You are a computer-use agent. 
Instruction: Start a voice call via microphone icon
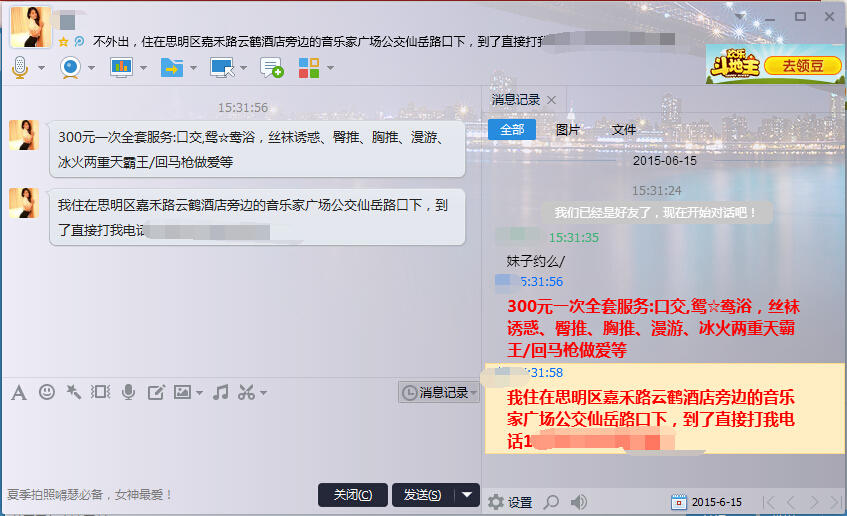click(20, 67)
